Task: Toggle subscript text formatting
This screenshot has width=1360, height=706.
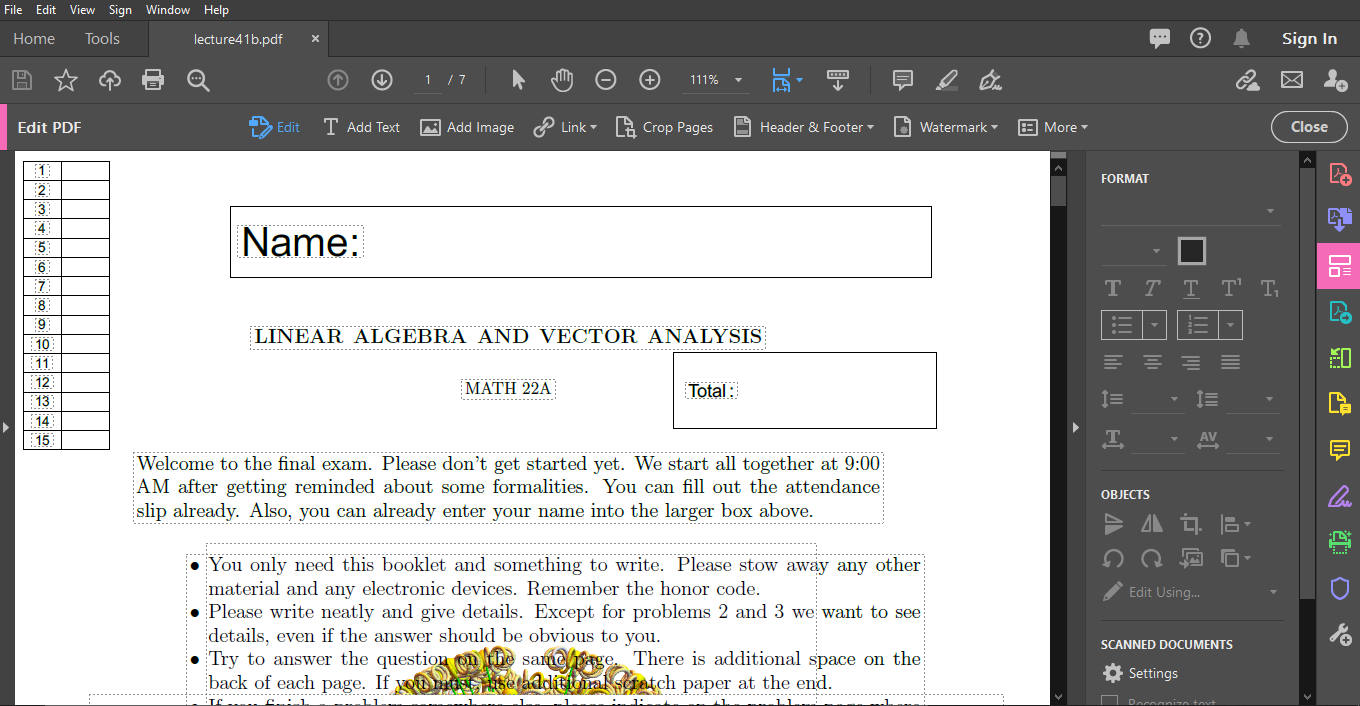Action: coord(1269,288)
